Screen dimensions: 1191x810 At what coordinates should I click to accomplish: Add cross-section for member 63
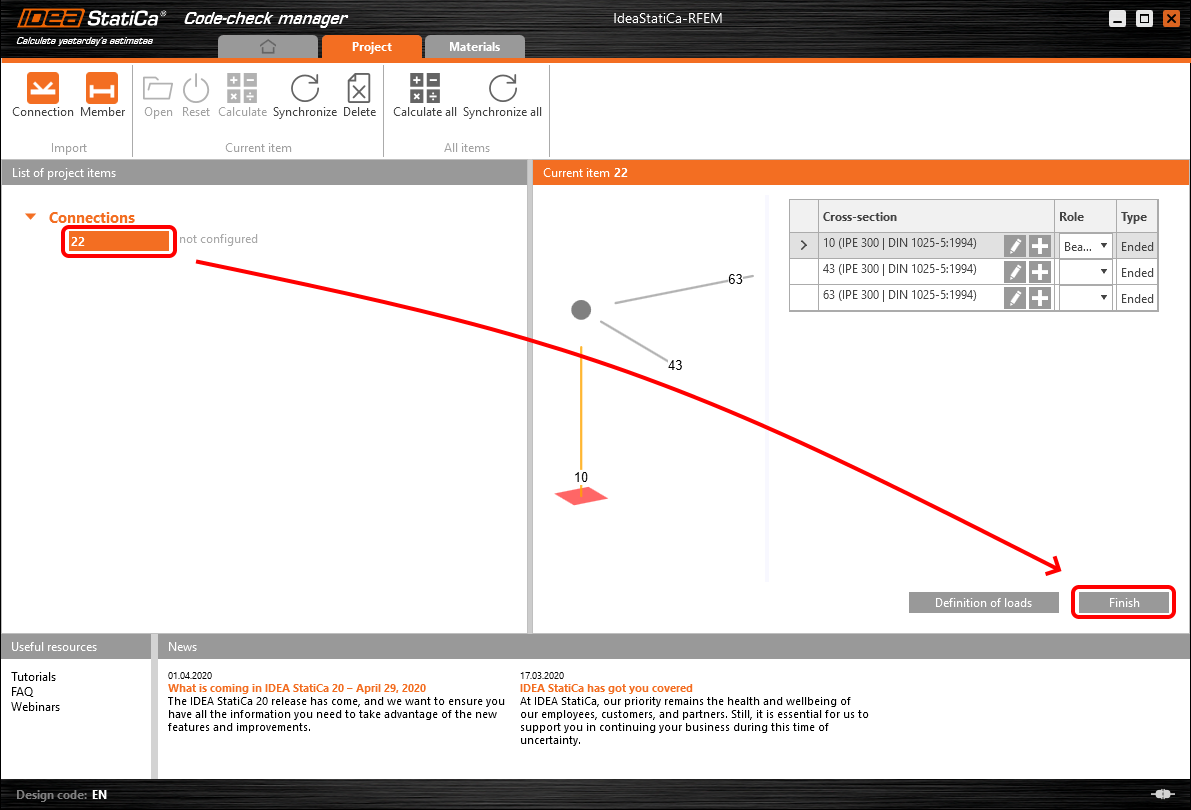click(1040, 298)
